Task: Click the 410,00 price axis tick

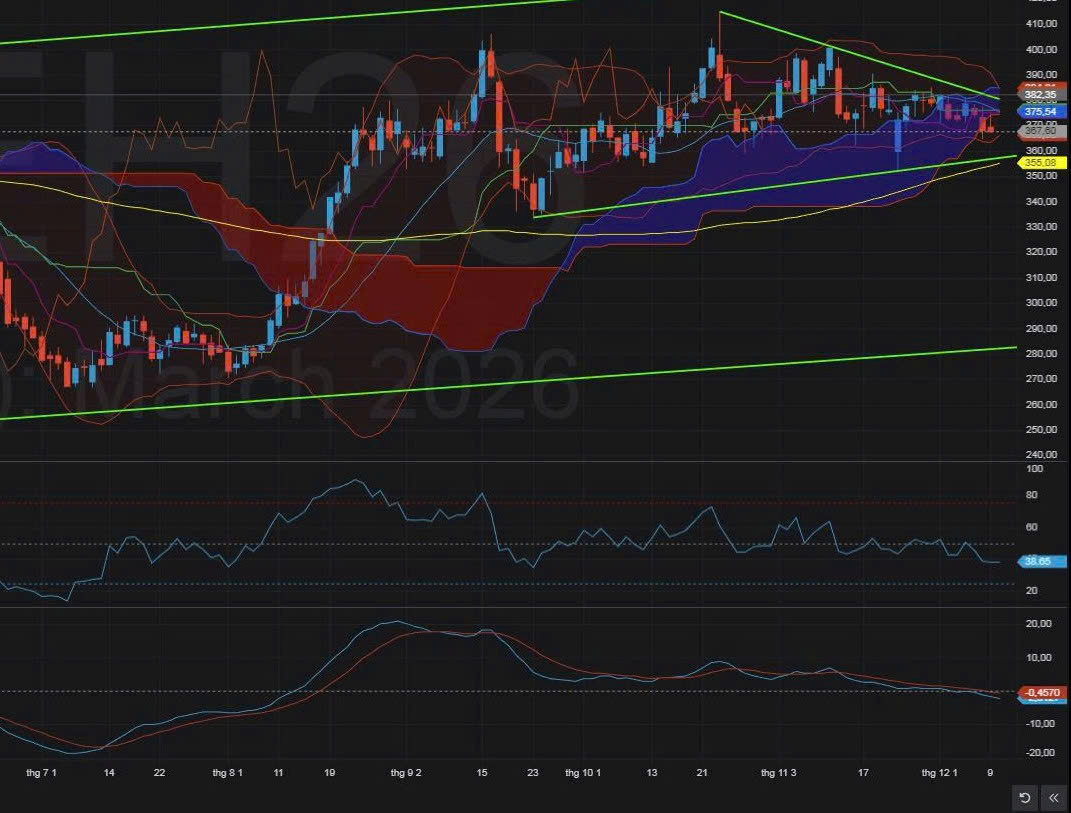Action: pos(1041,24)
